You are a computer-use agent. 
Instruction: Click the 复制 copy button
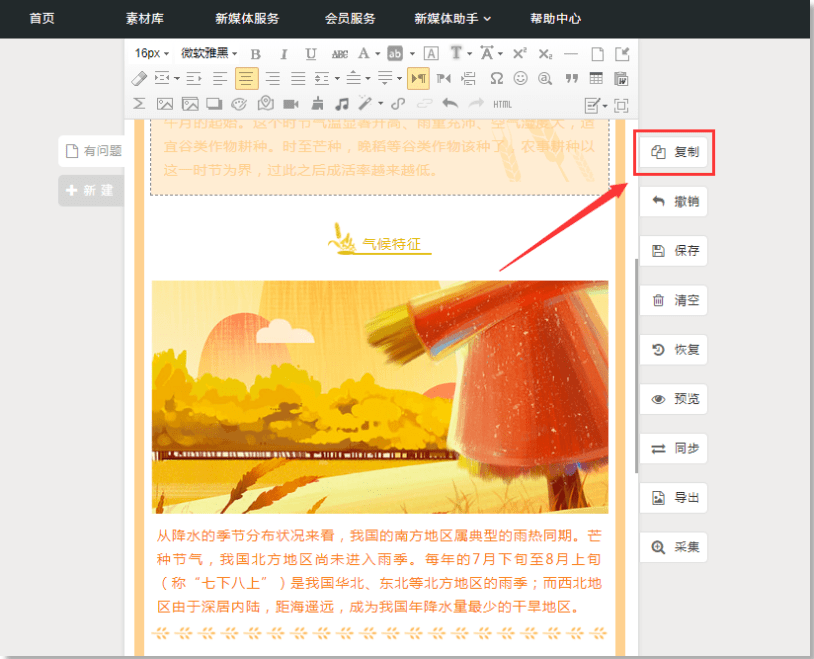pyautogui.click(x=673, y=152)
